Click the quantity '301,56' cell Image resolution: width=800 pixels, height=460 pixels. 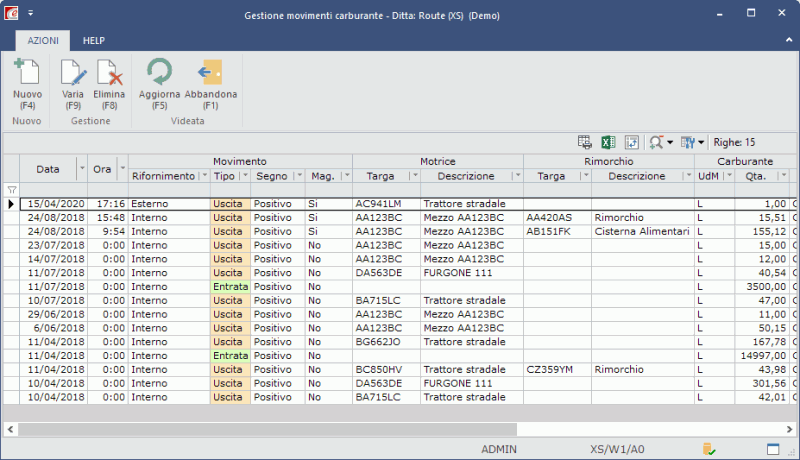(762, 383)
